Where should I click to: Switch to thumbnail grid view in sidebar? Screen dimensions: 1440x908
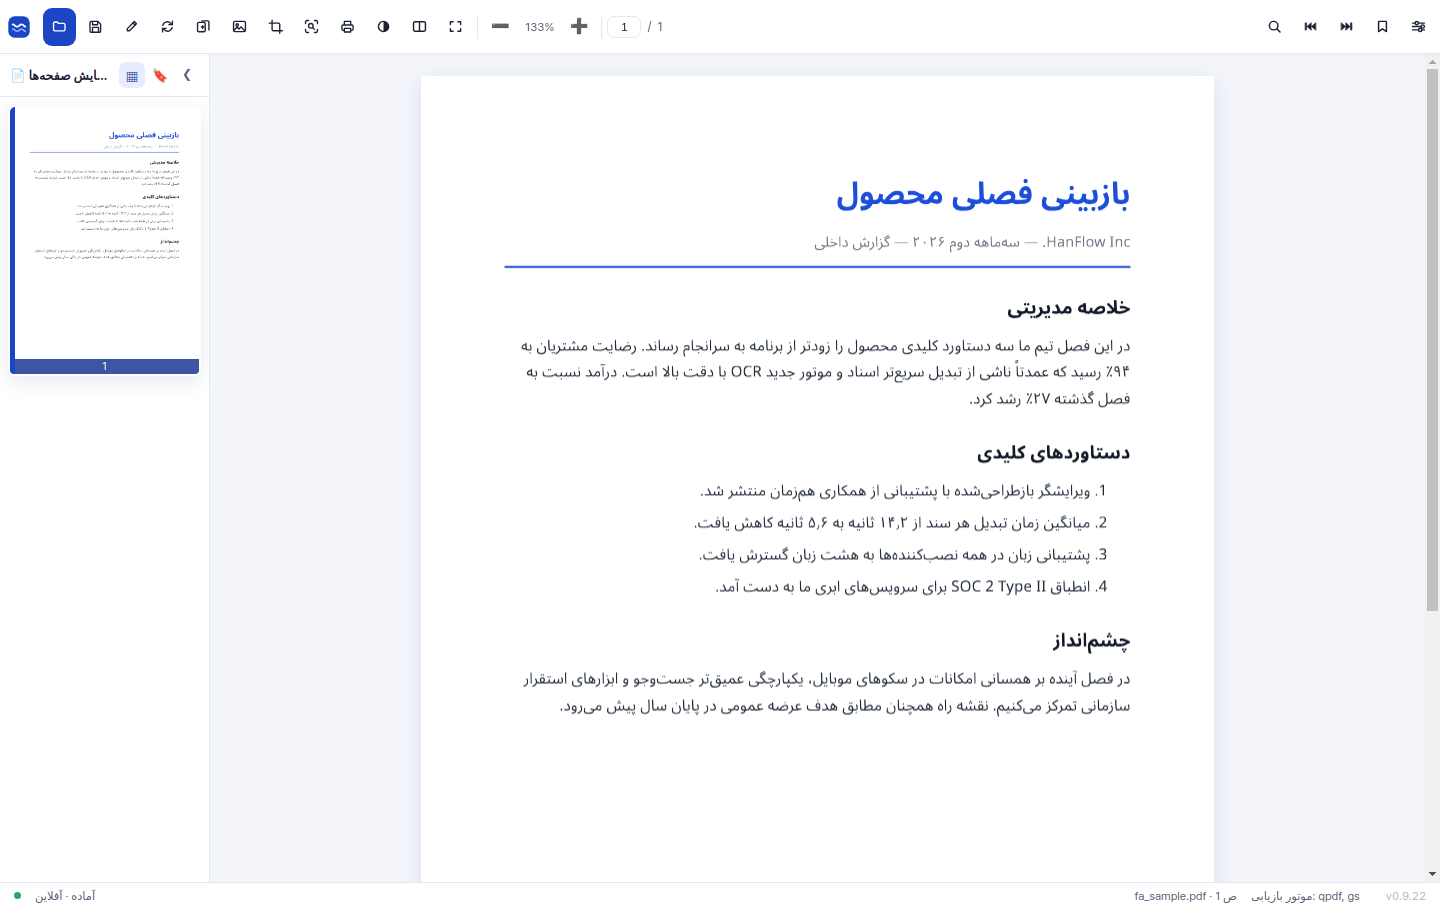(x=132, y=75)
